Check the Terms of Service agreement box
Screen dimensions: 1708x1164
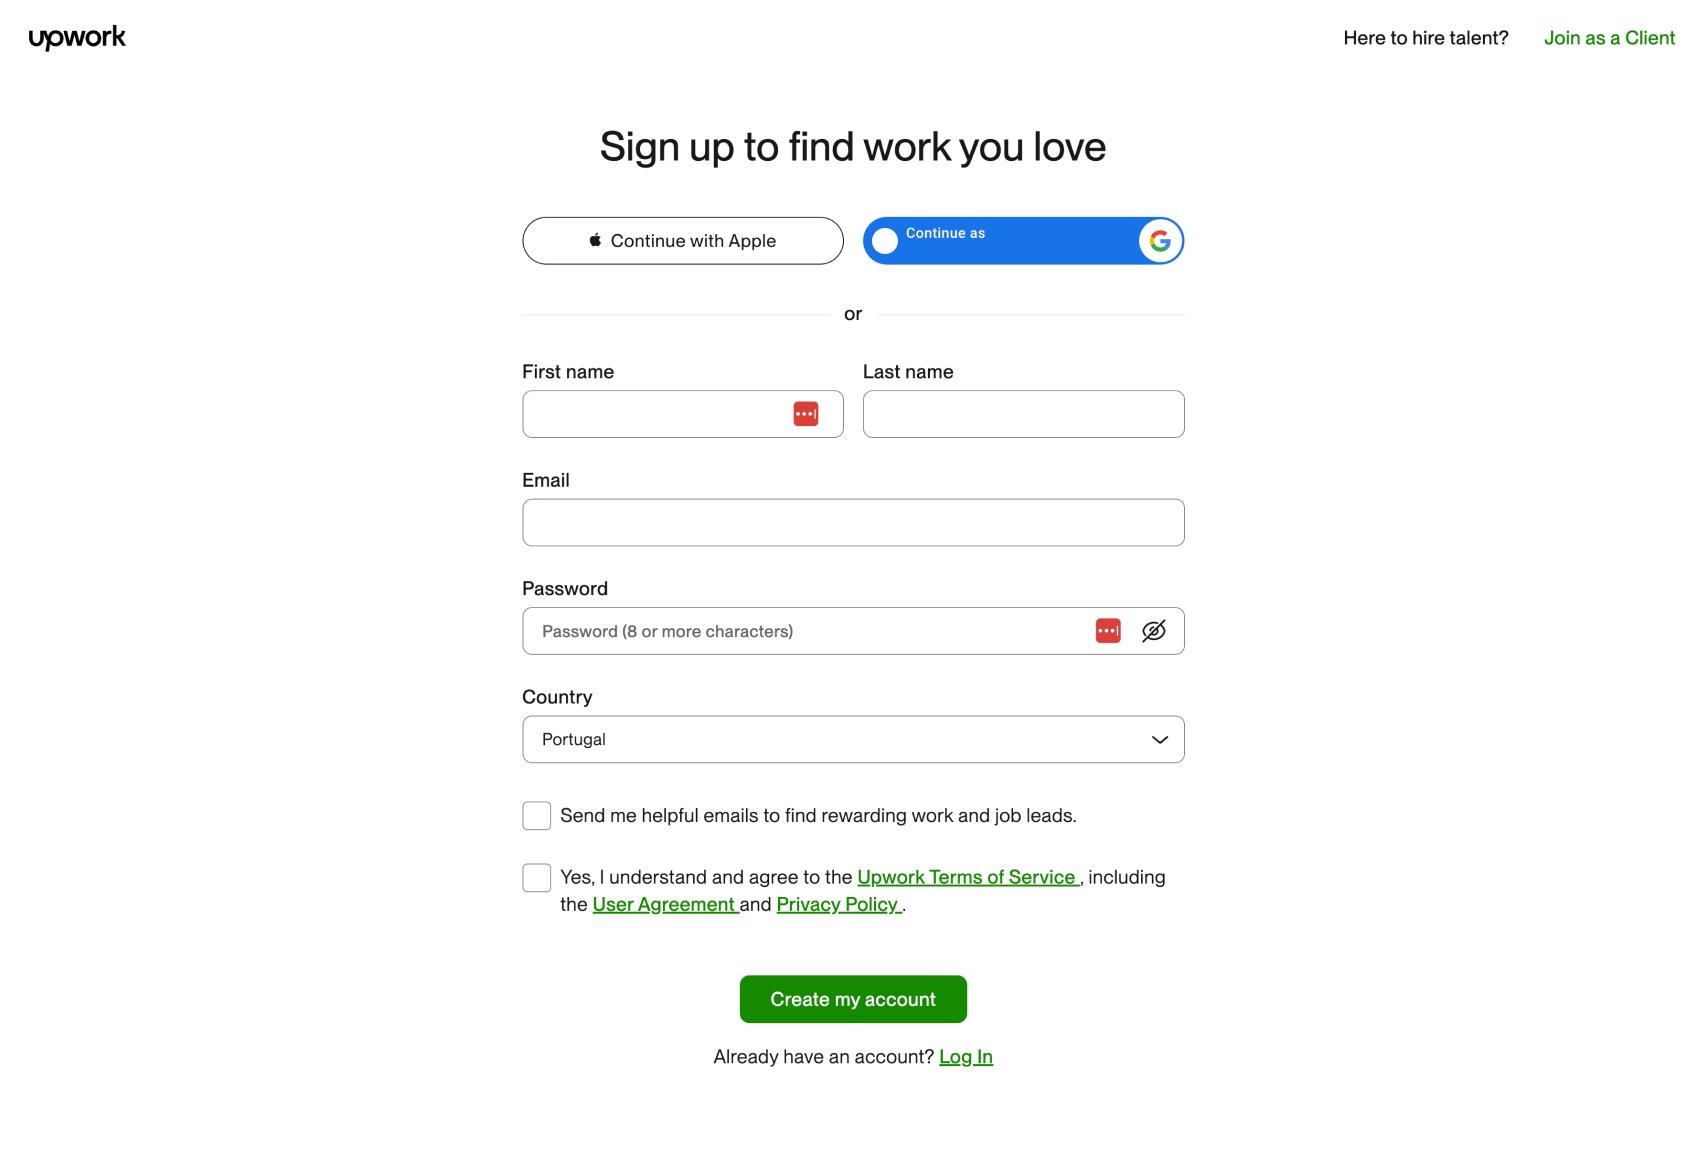click(537, 878)
